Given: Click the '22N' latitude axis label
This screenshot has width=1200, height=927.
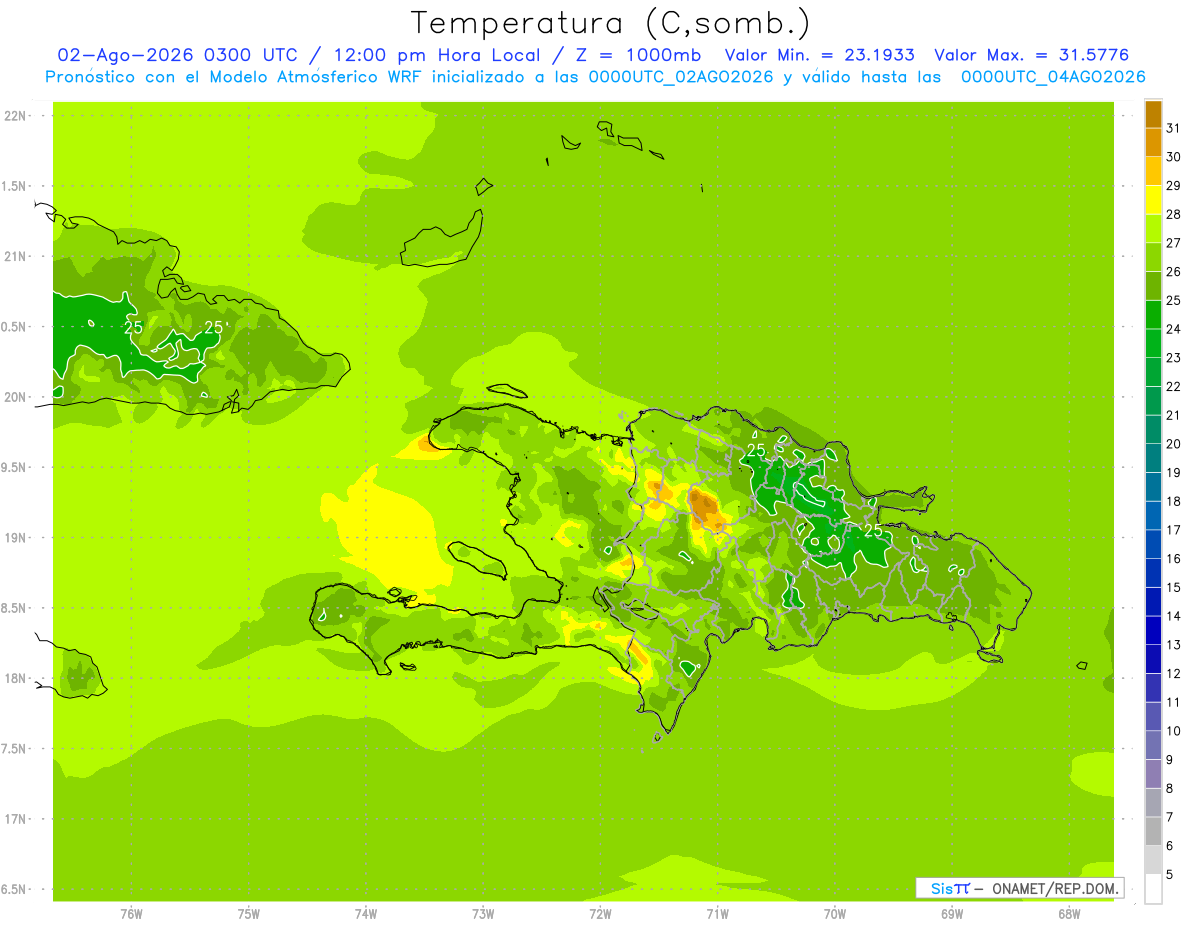Looking at the screenshot, I should coord(16,116).
